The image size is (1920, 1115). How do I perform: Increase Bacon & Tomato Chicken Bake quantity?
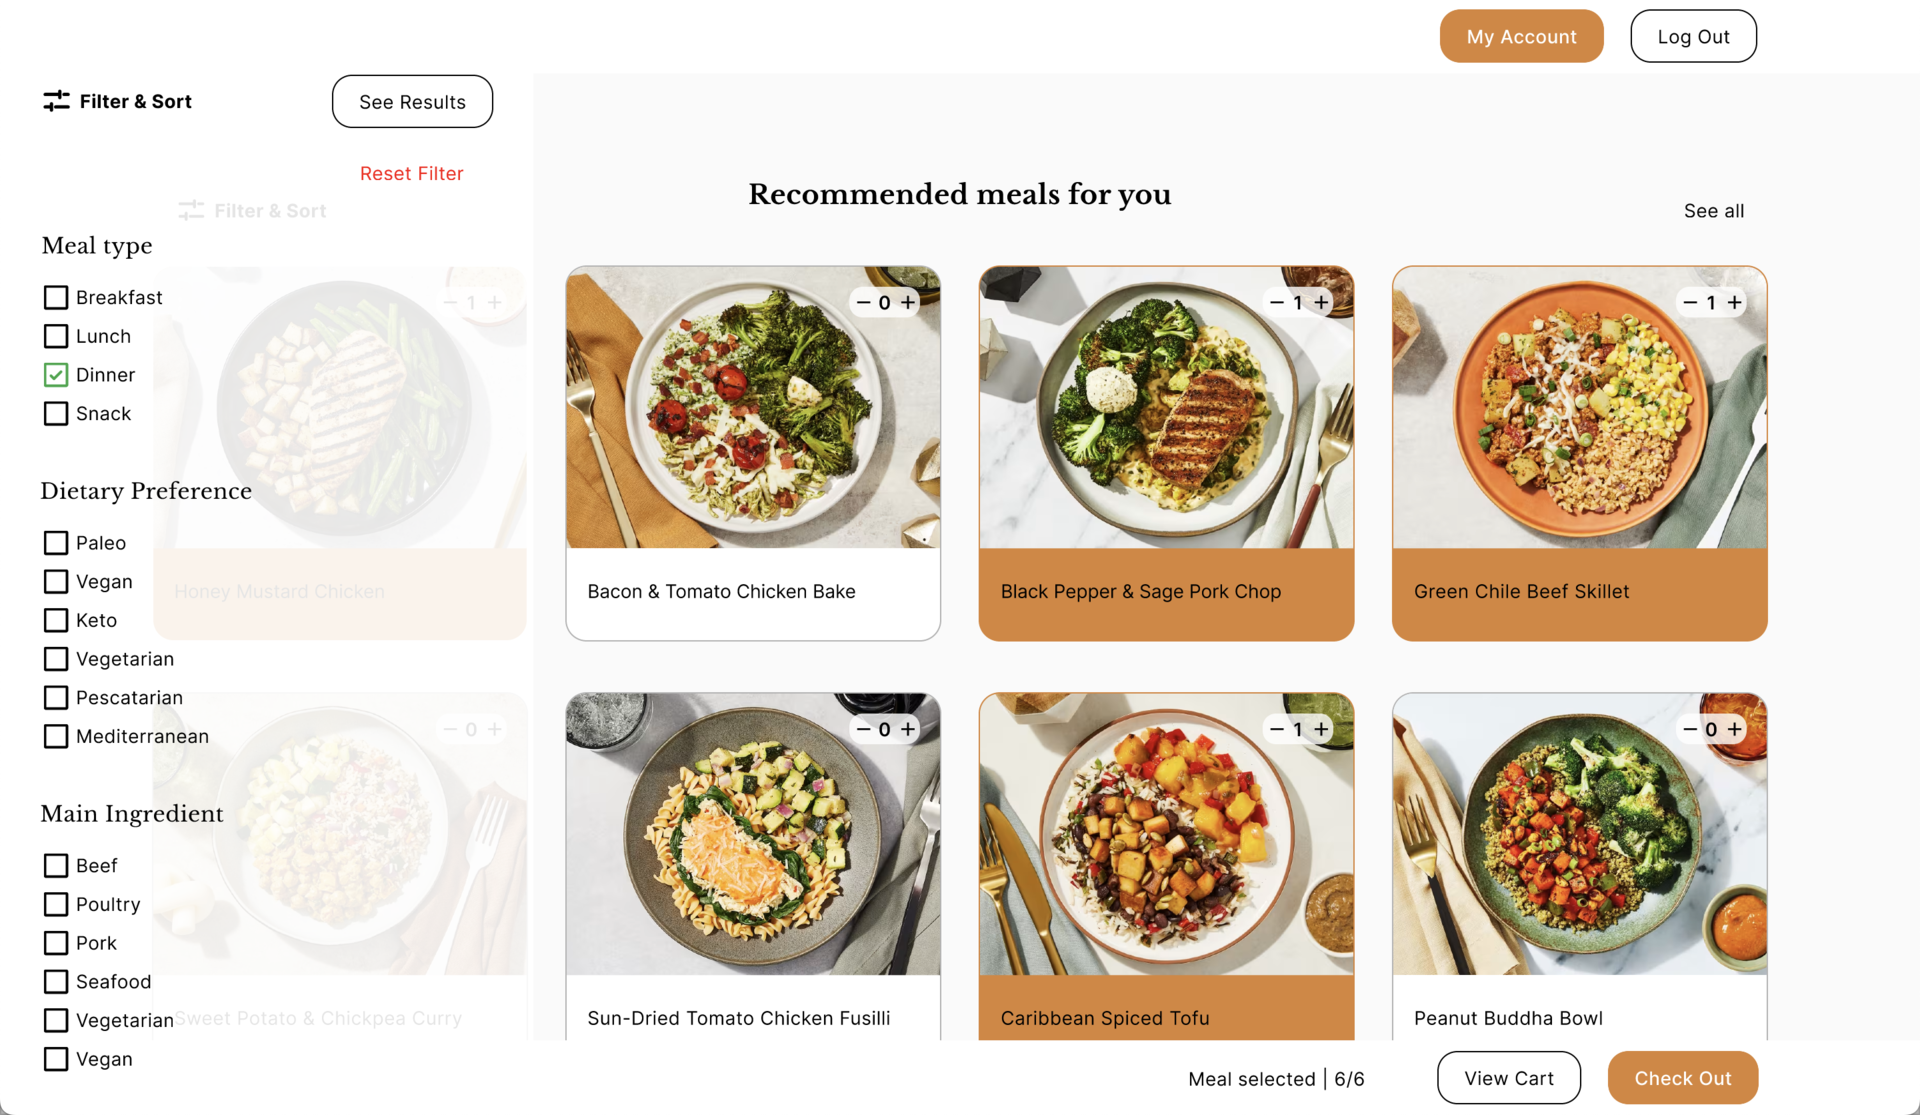click(908, 302)
